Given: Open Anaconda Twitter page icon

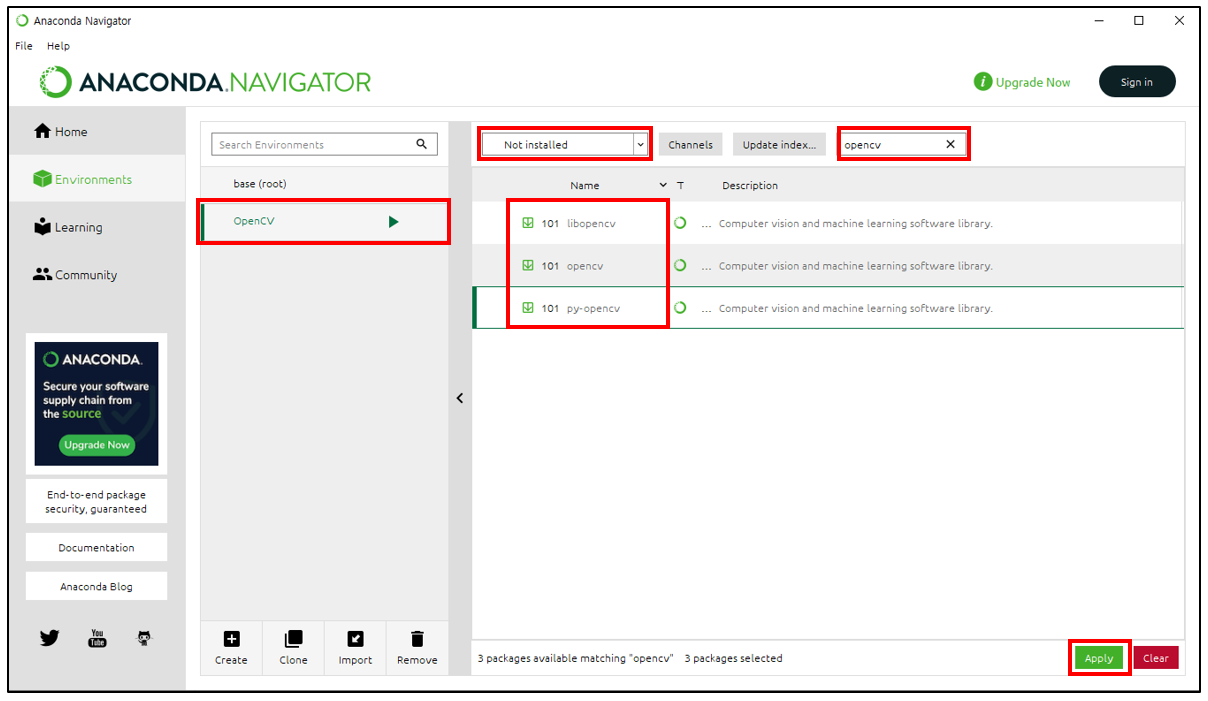Looking at the screenshot, I should [50, 637].
